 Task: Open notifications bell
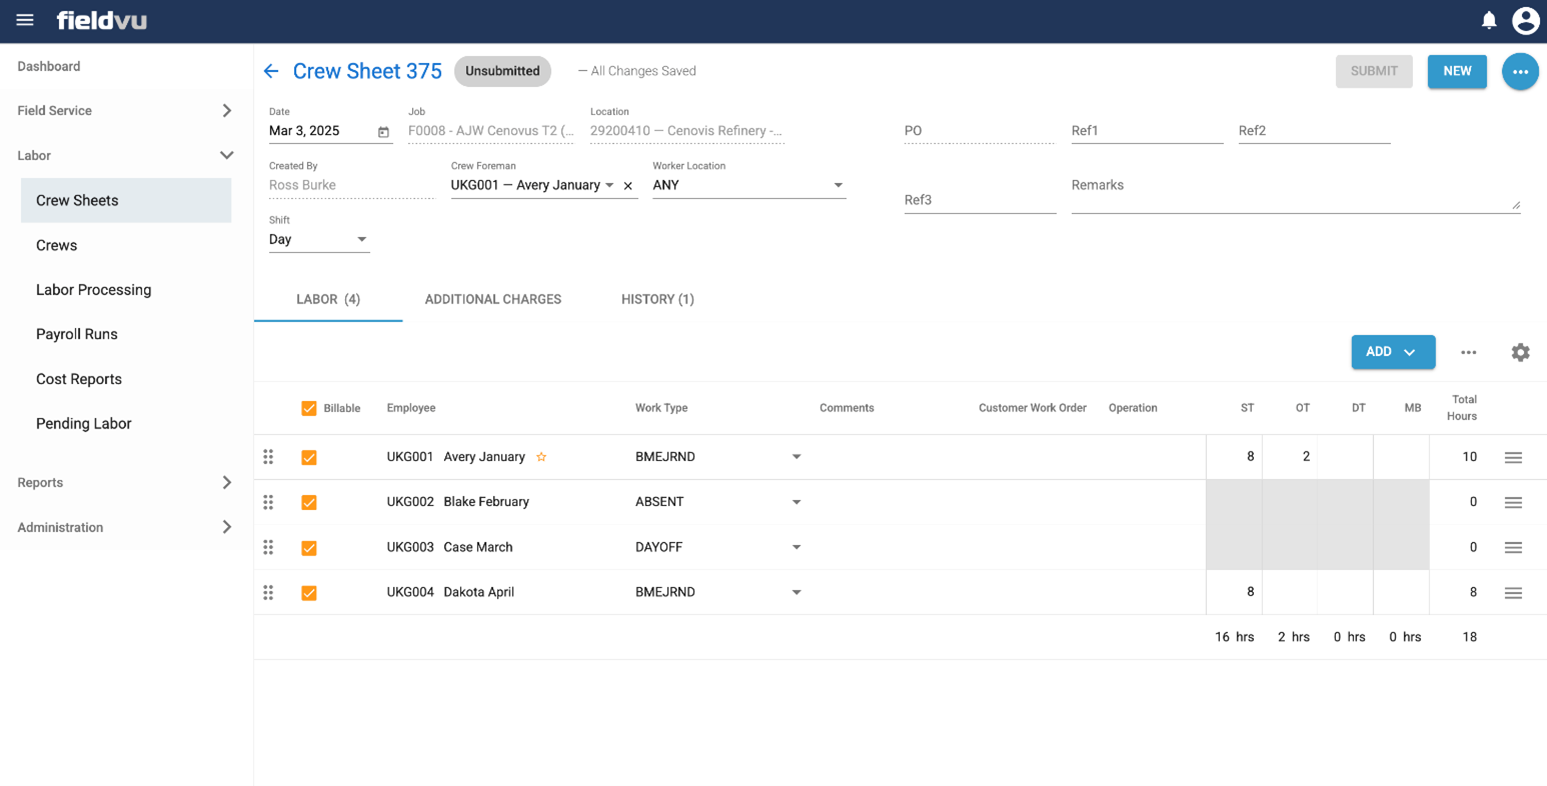(1488, 20)
